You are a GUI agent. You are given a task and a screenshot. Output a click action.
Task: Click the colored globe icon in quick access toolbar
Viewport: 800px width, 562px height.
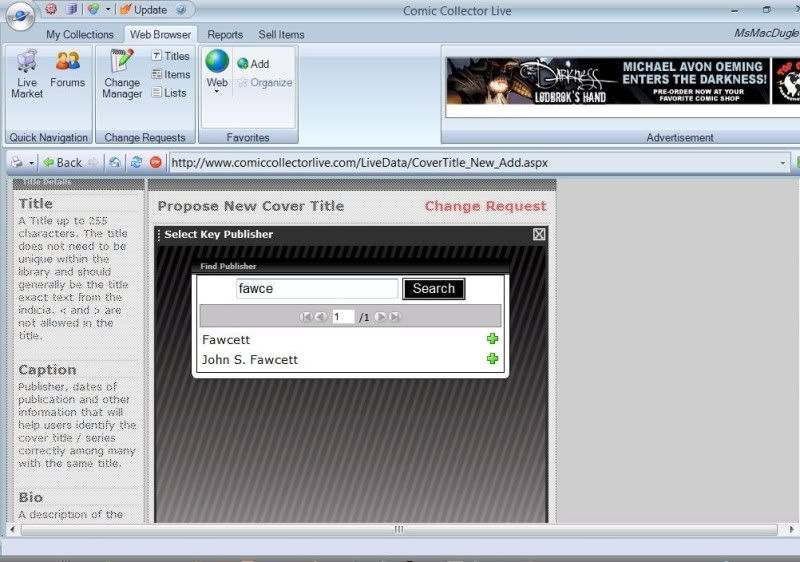93,9
